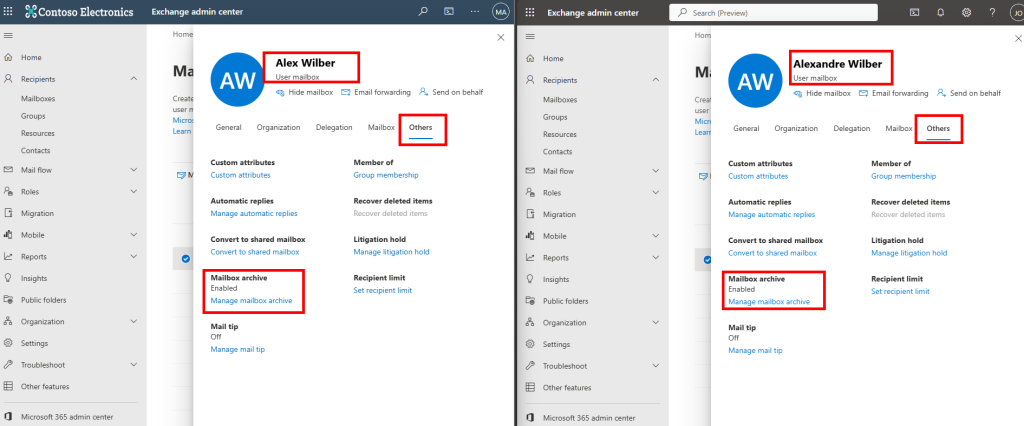Uncheck the selected mailbox row in Contoso window

click(x=185, y=259)
